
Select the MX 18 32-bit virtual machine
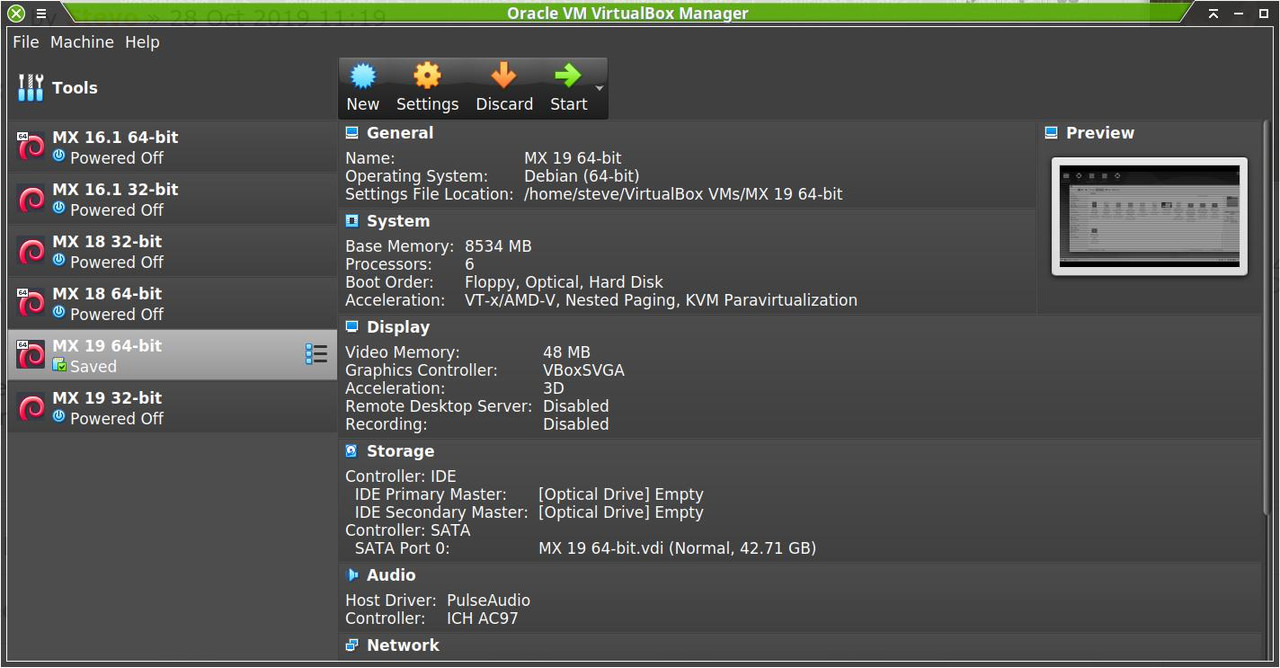pos(172,251)
